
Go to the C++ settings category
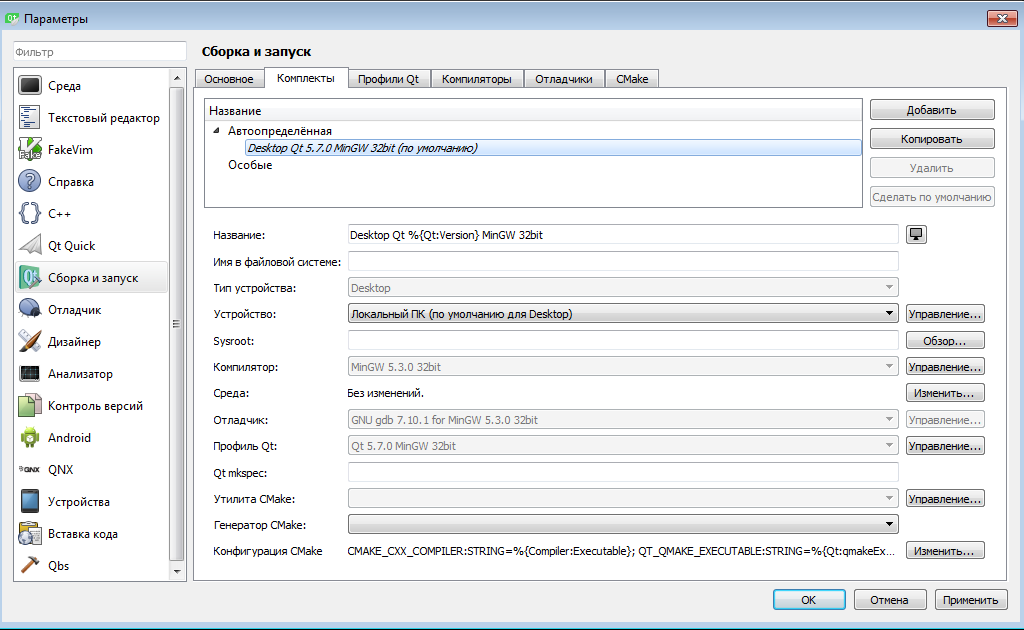(x=59, y=214)
